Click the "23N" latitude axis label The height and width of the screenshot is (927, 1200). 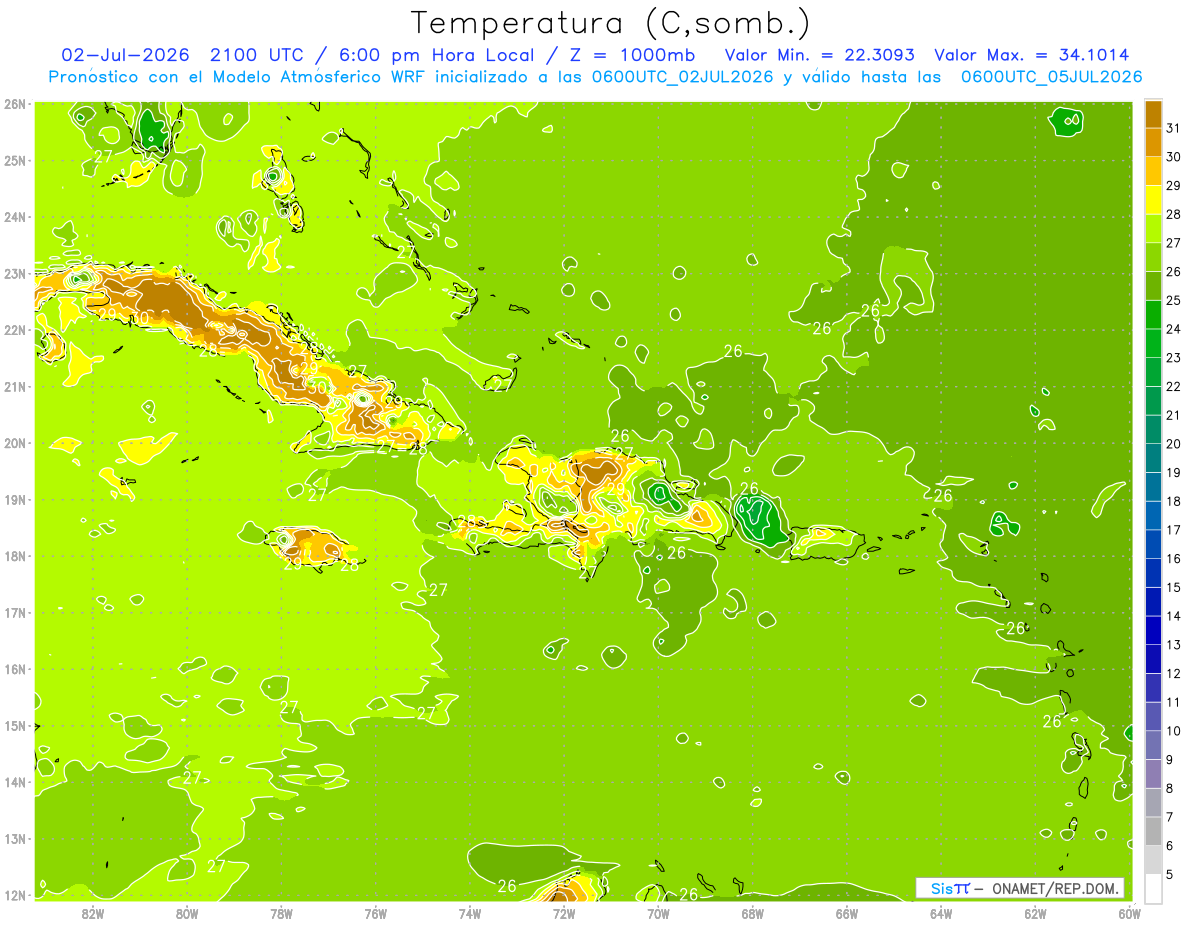coord(15,273)
